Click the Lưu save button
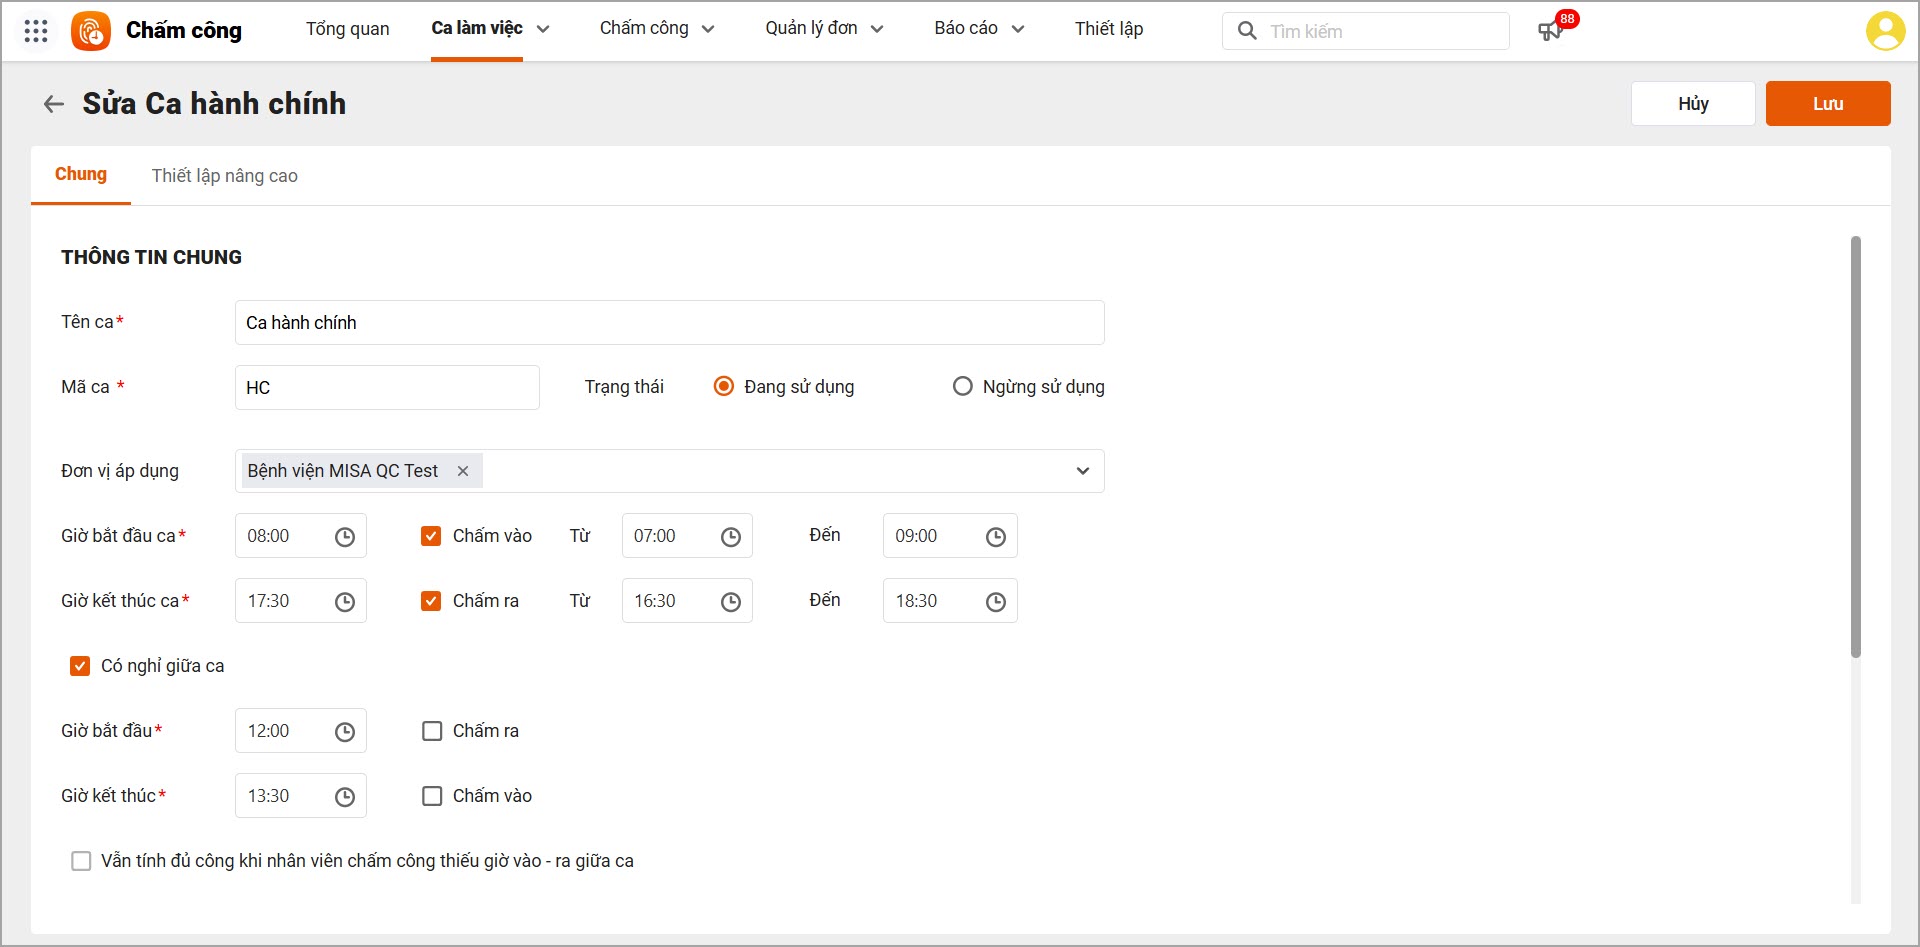 pyautogui.click(x=1827, y=104)
